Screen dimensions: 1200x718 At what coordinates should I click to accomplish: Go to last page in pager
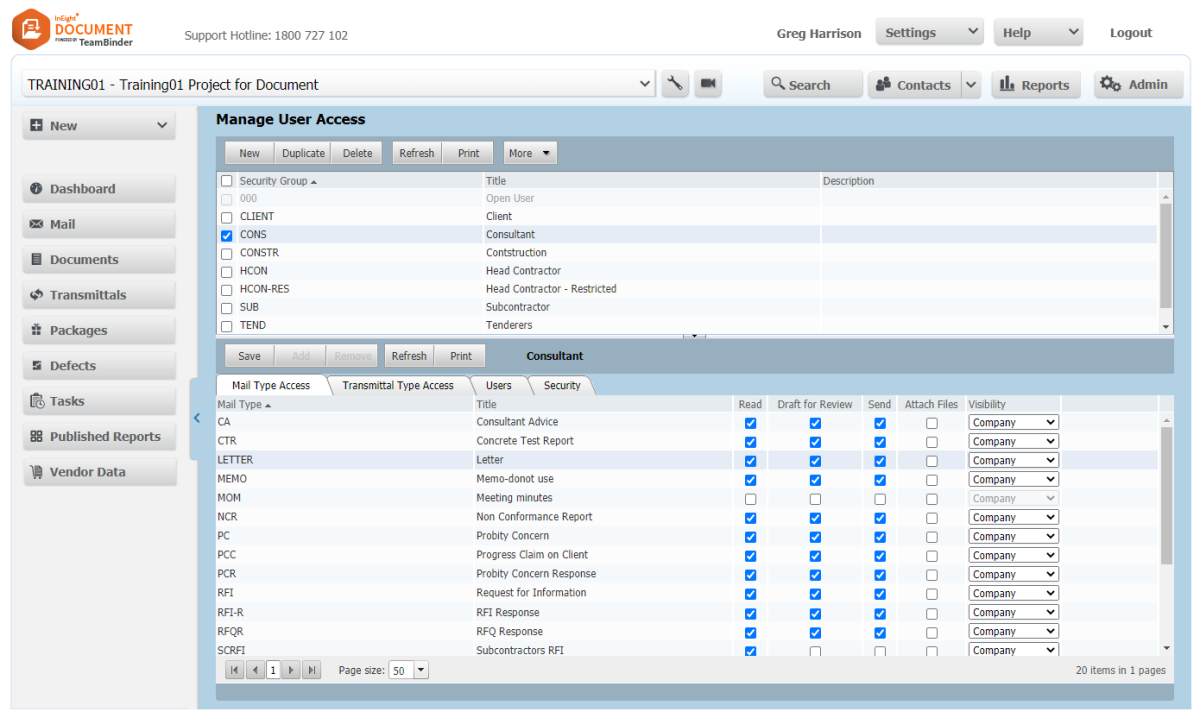(x=311, y=671)
